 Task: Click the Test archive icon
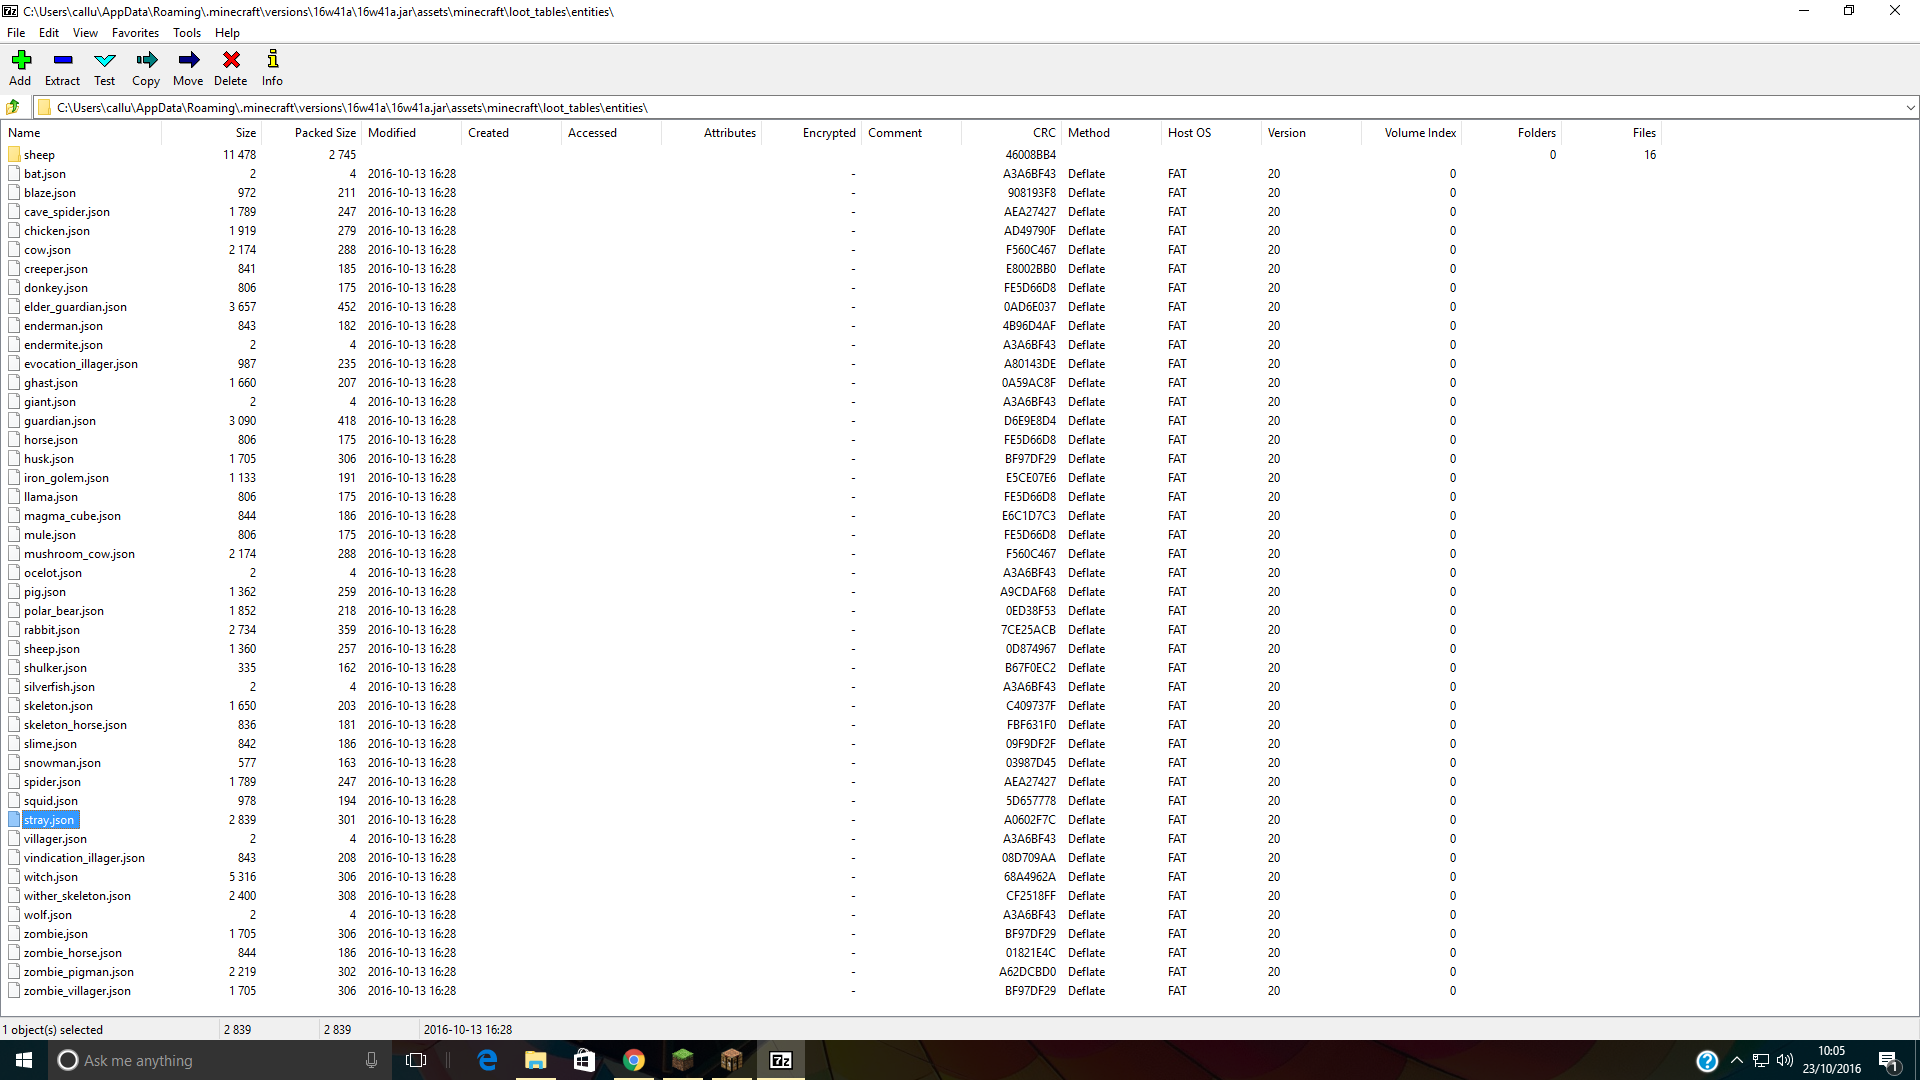(104, 61)
